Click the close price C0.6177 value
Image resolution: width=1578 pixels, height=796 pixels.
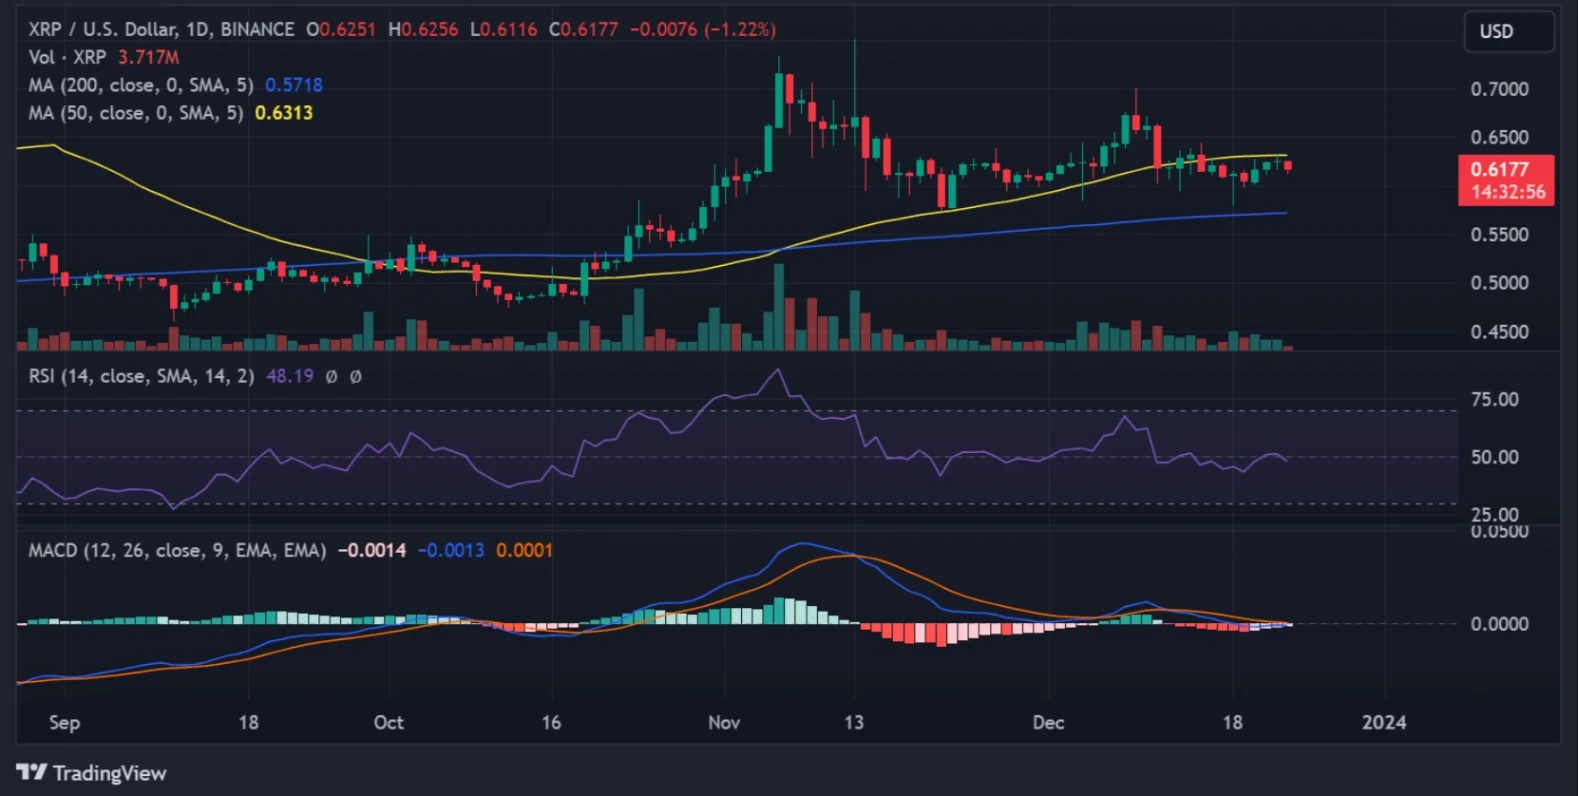coord(583,29)
